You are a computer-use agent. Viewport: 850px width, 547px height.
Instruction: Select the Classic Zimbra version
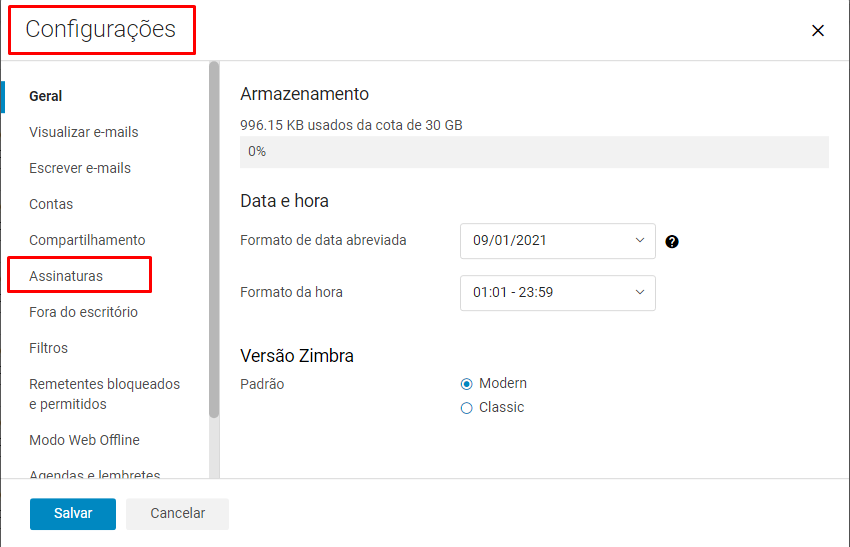(x=467, y=408)
